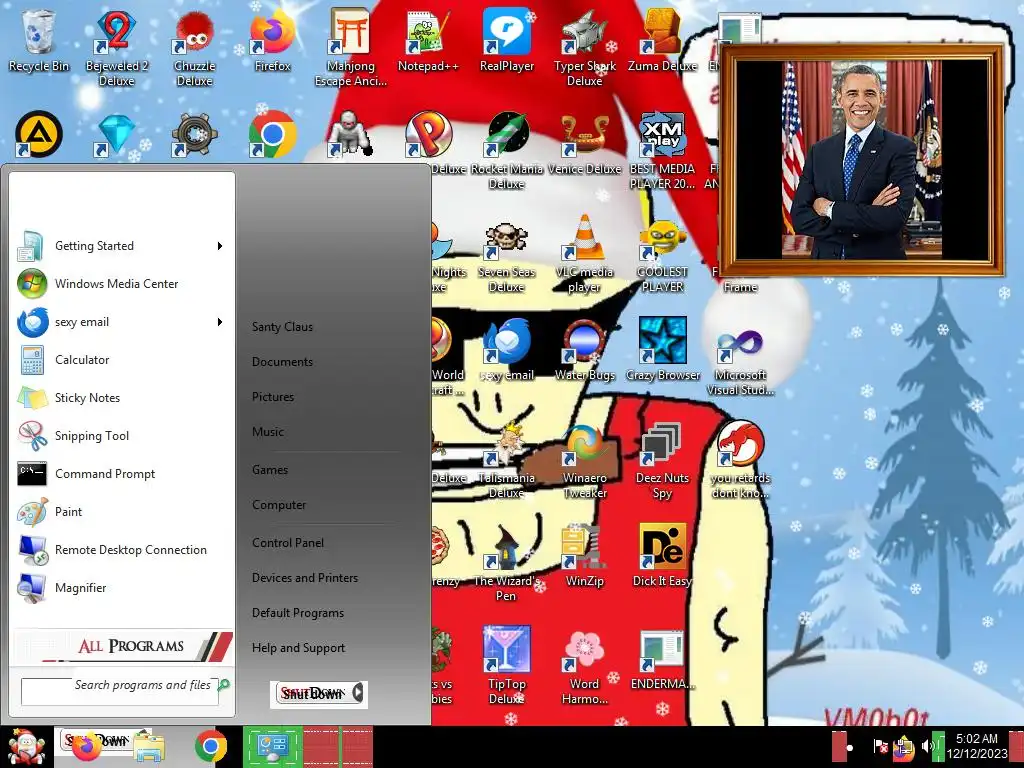Open Pictures from Start menu
Screen dimensions: 1024x768
[x=273, y=396]
